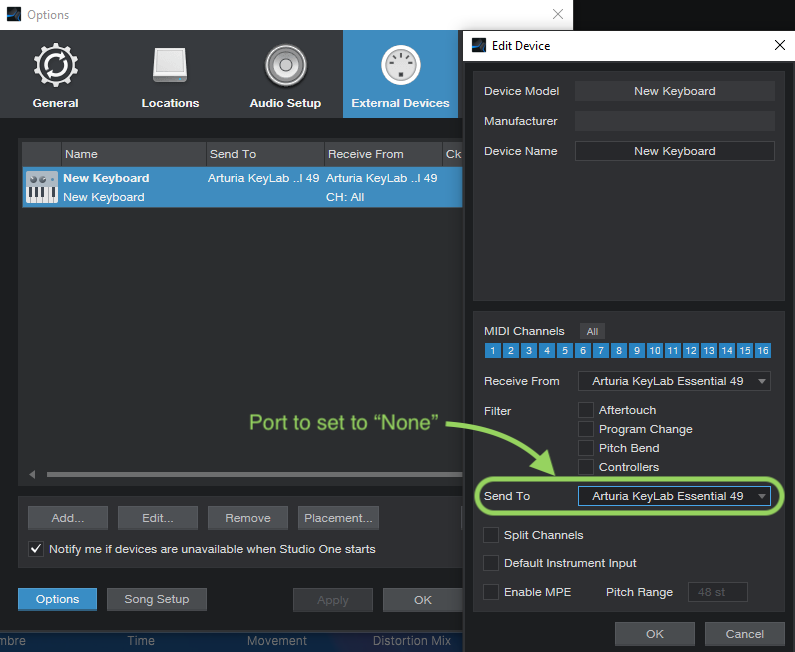
Task: Open the General settings gear icon
Action: pos(56,65)
